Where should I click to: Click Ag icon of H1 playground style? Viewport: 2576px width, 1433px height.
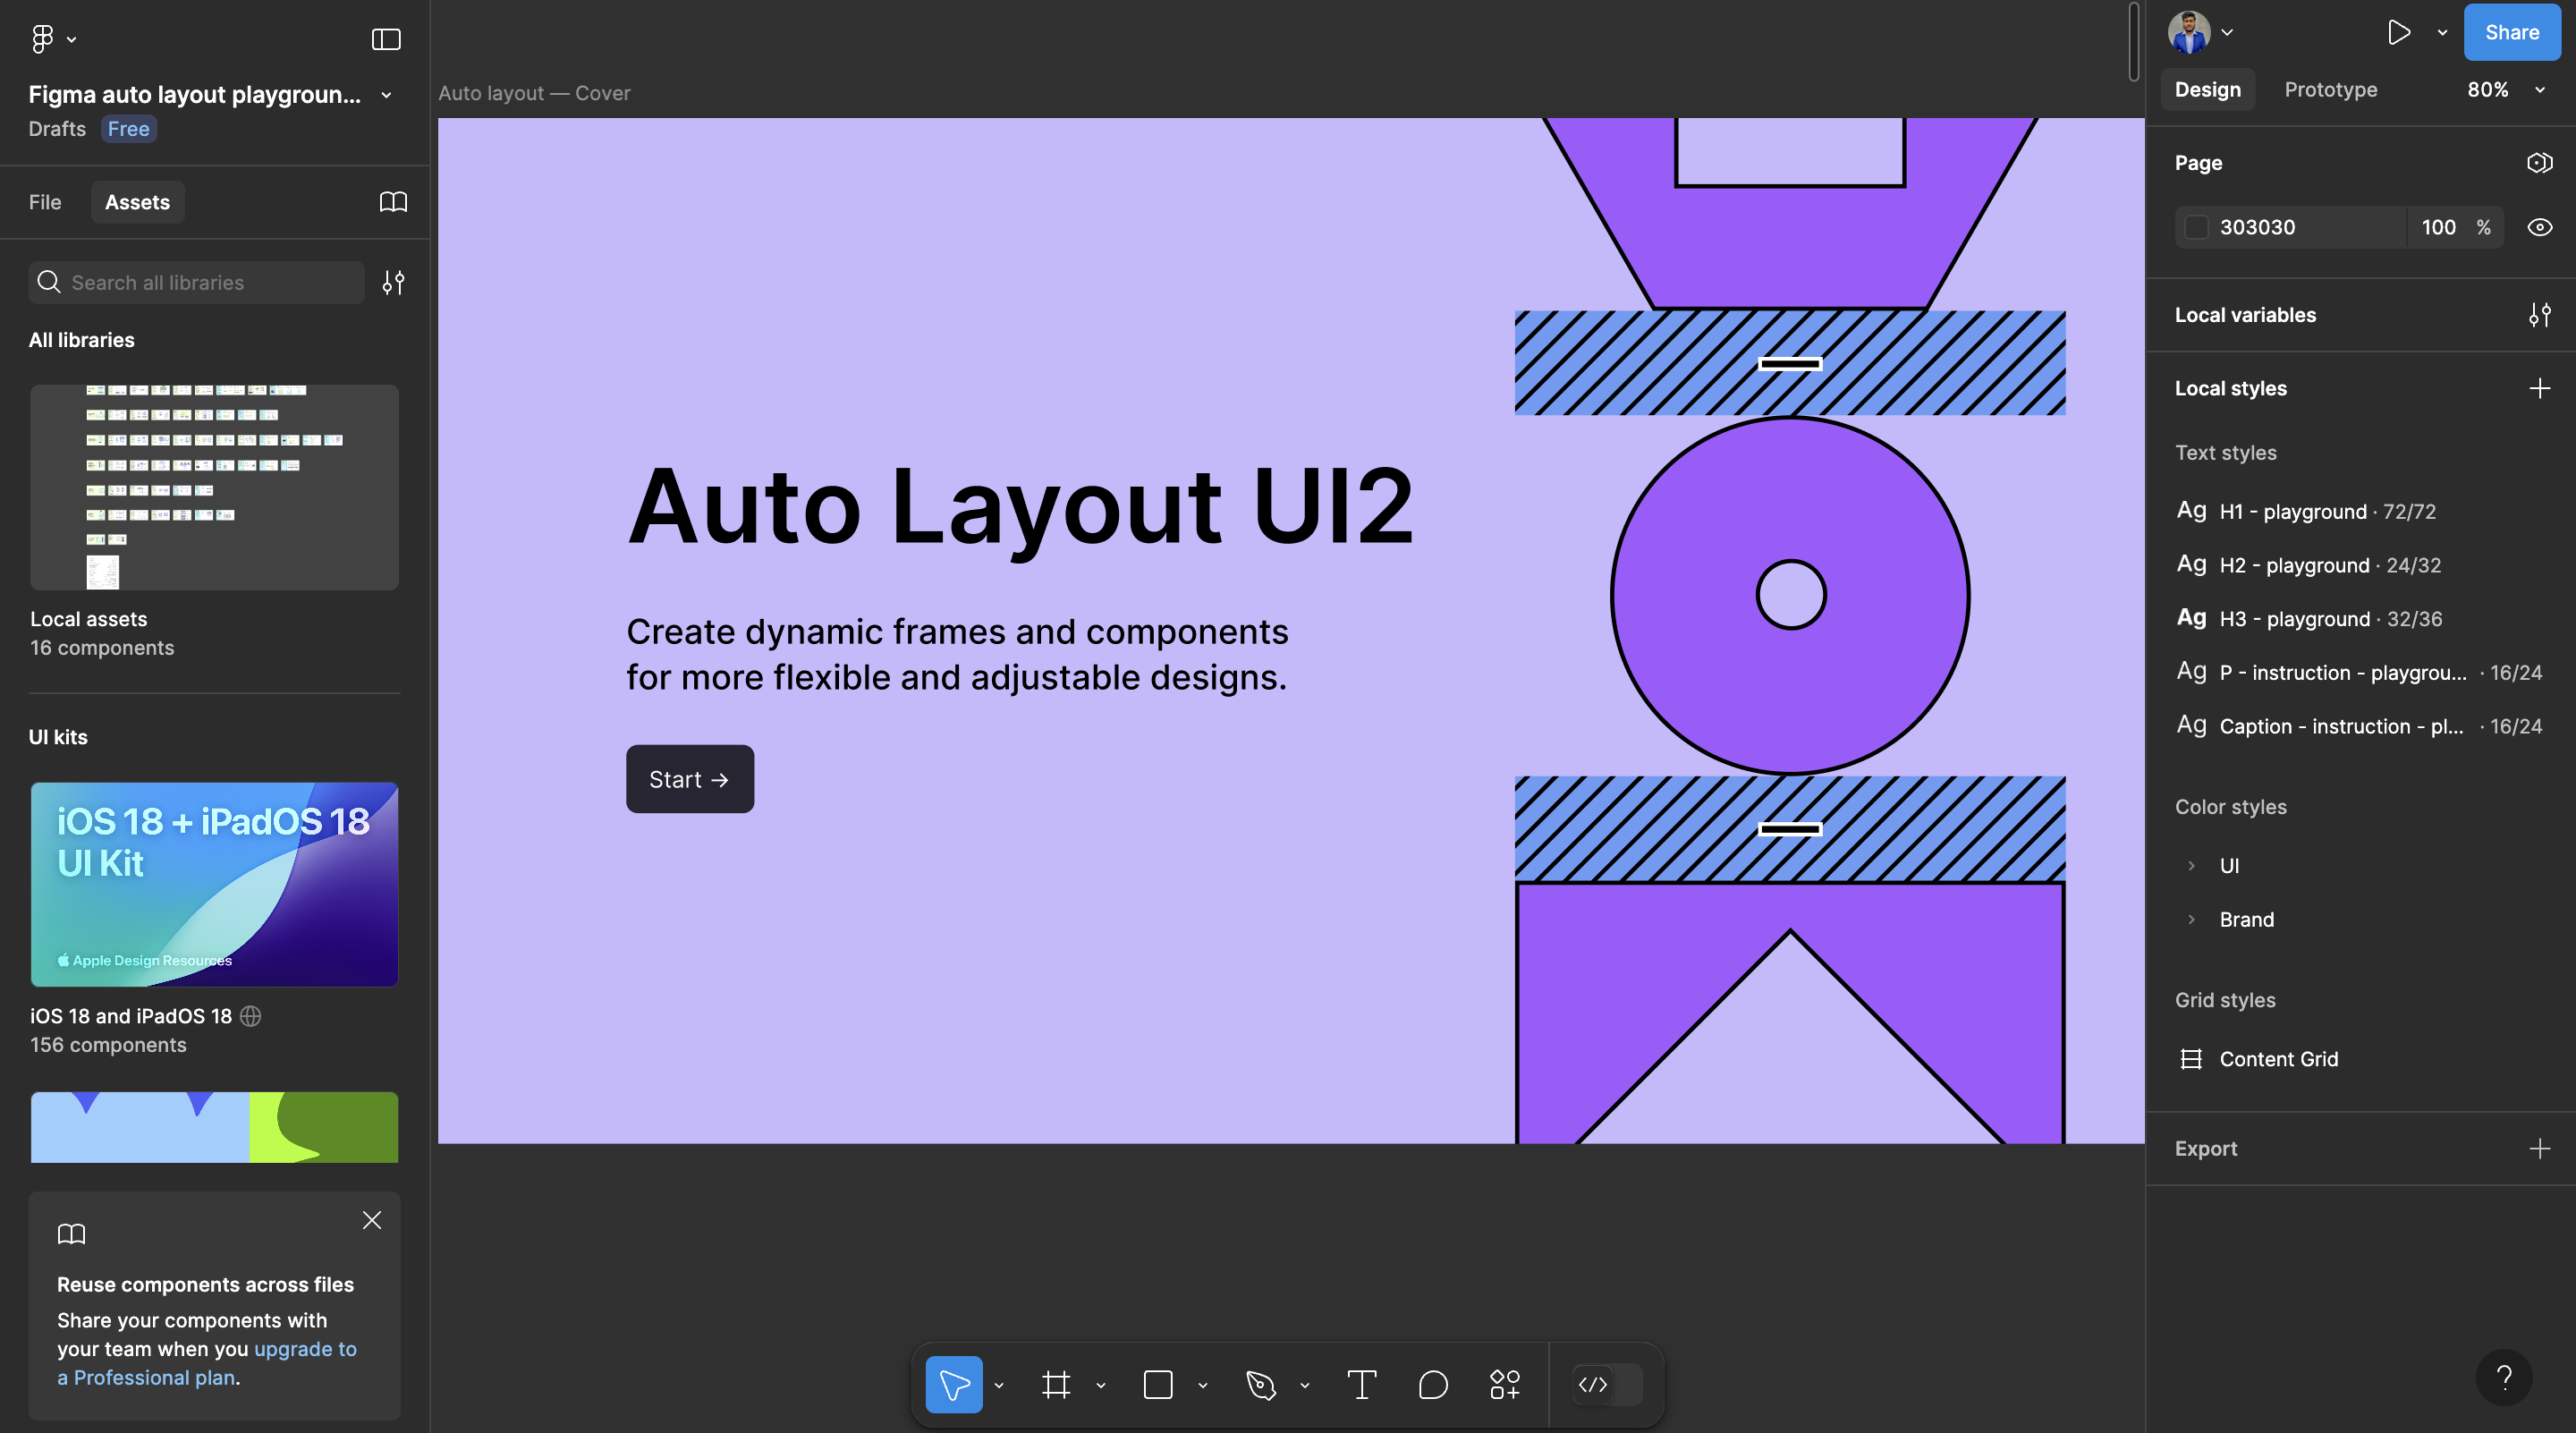point(2191,510)
